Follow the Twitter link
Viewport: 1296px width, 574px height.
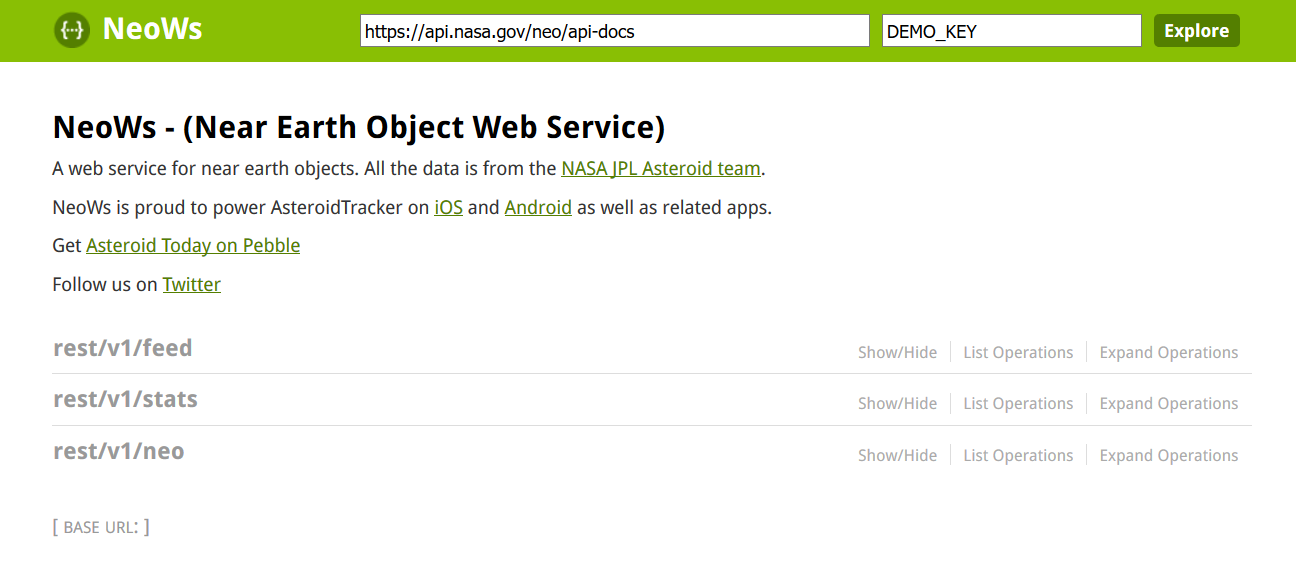point(192,284)
